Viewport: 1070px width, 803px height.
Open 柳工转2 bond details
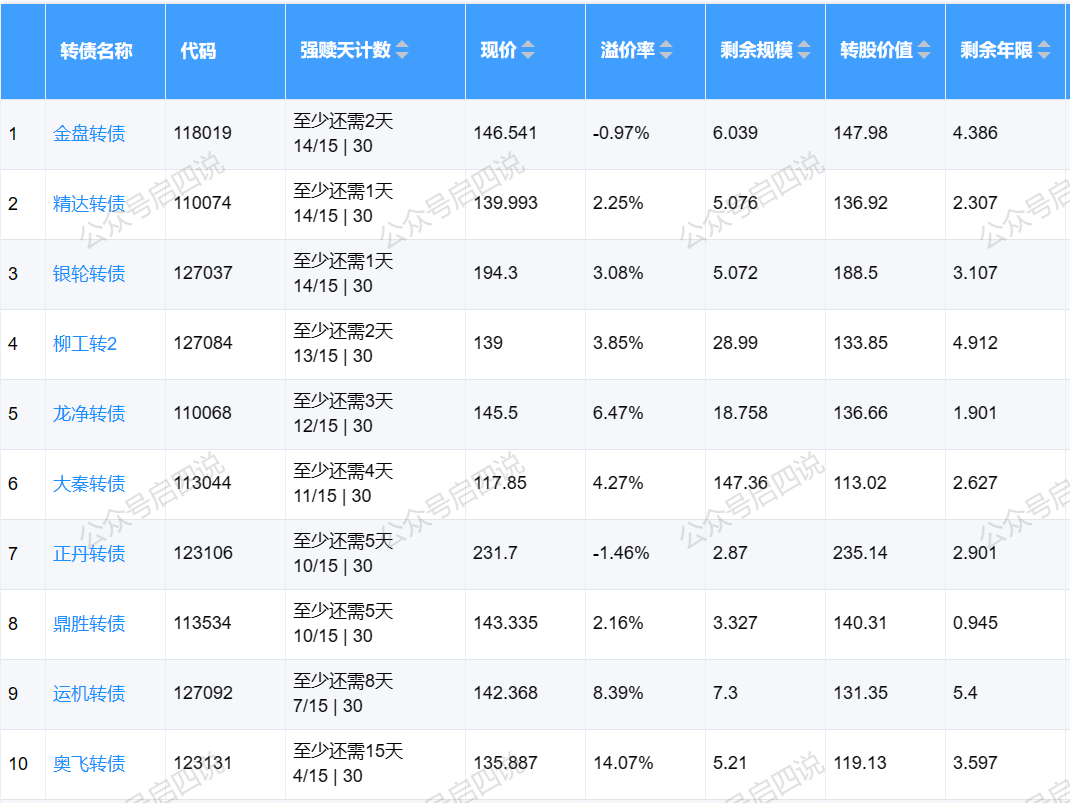tap(85, 344)
